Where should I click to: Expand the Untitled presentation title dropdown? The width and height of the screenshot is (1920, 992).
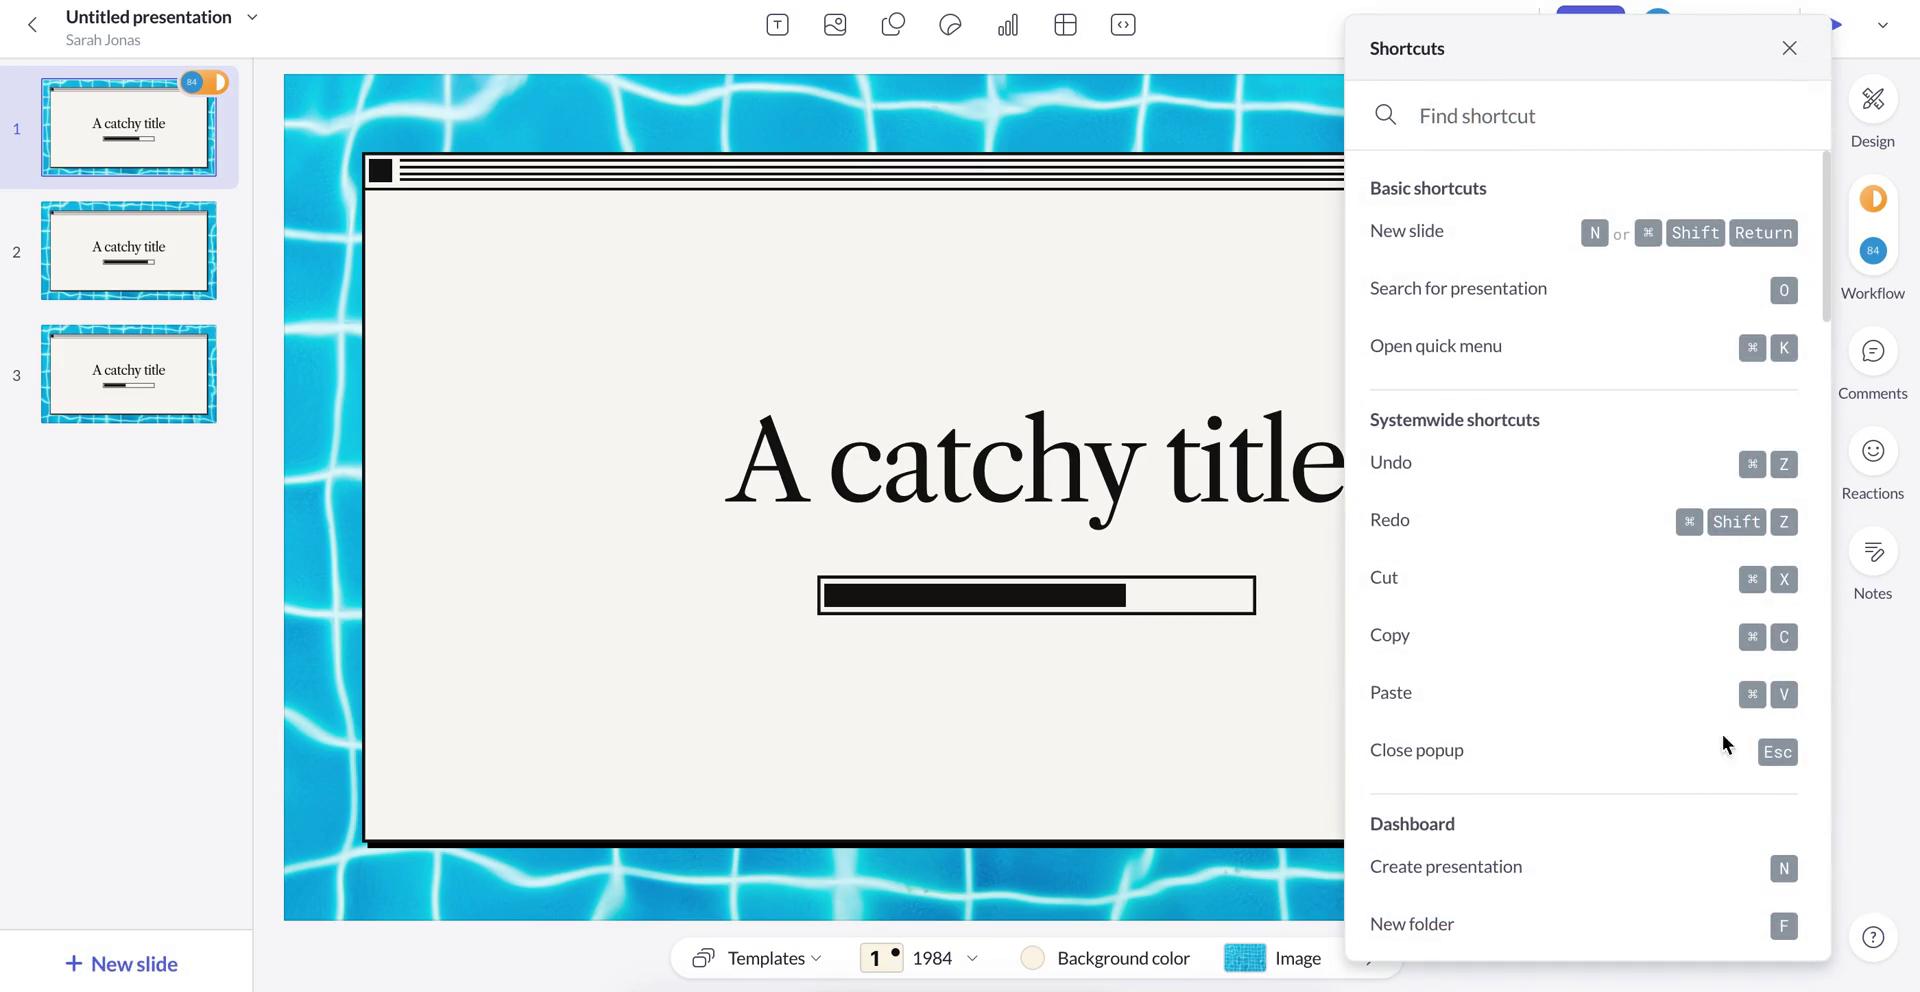click(x=252, y=17)
